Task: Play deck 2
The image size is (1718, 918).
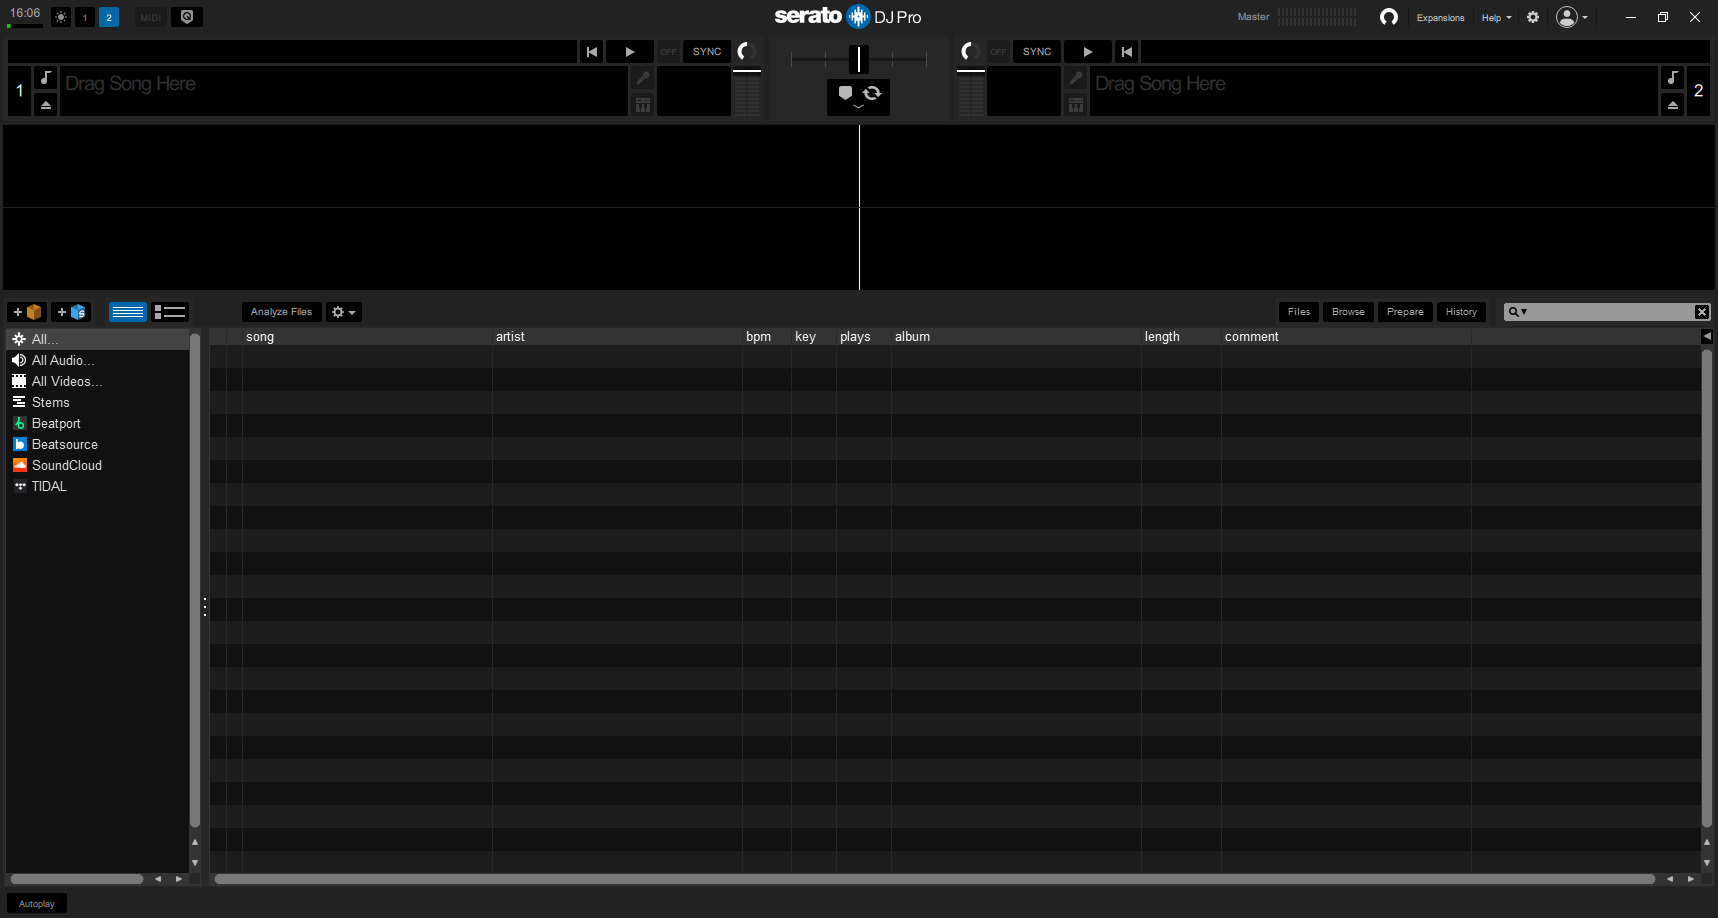Action: tap(1088, 52)
